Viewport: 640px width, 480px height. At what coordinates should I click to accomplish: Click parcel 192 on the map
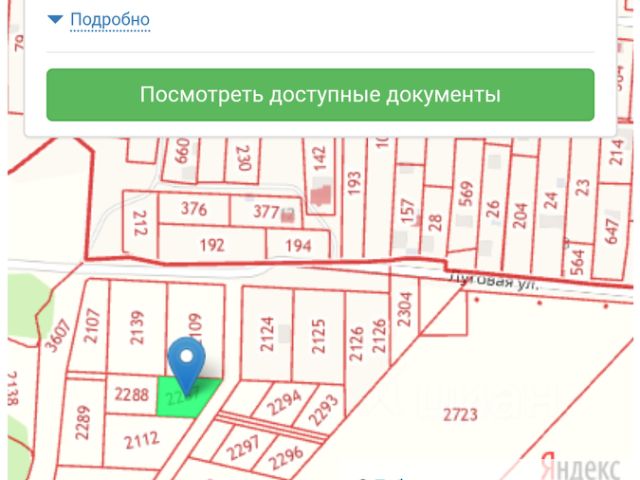[212, 245]
